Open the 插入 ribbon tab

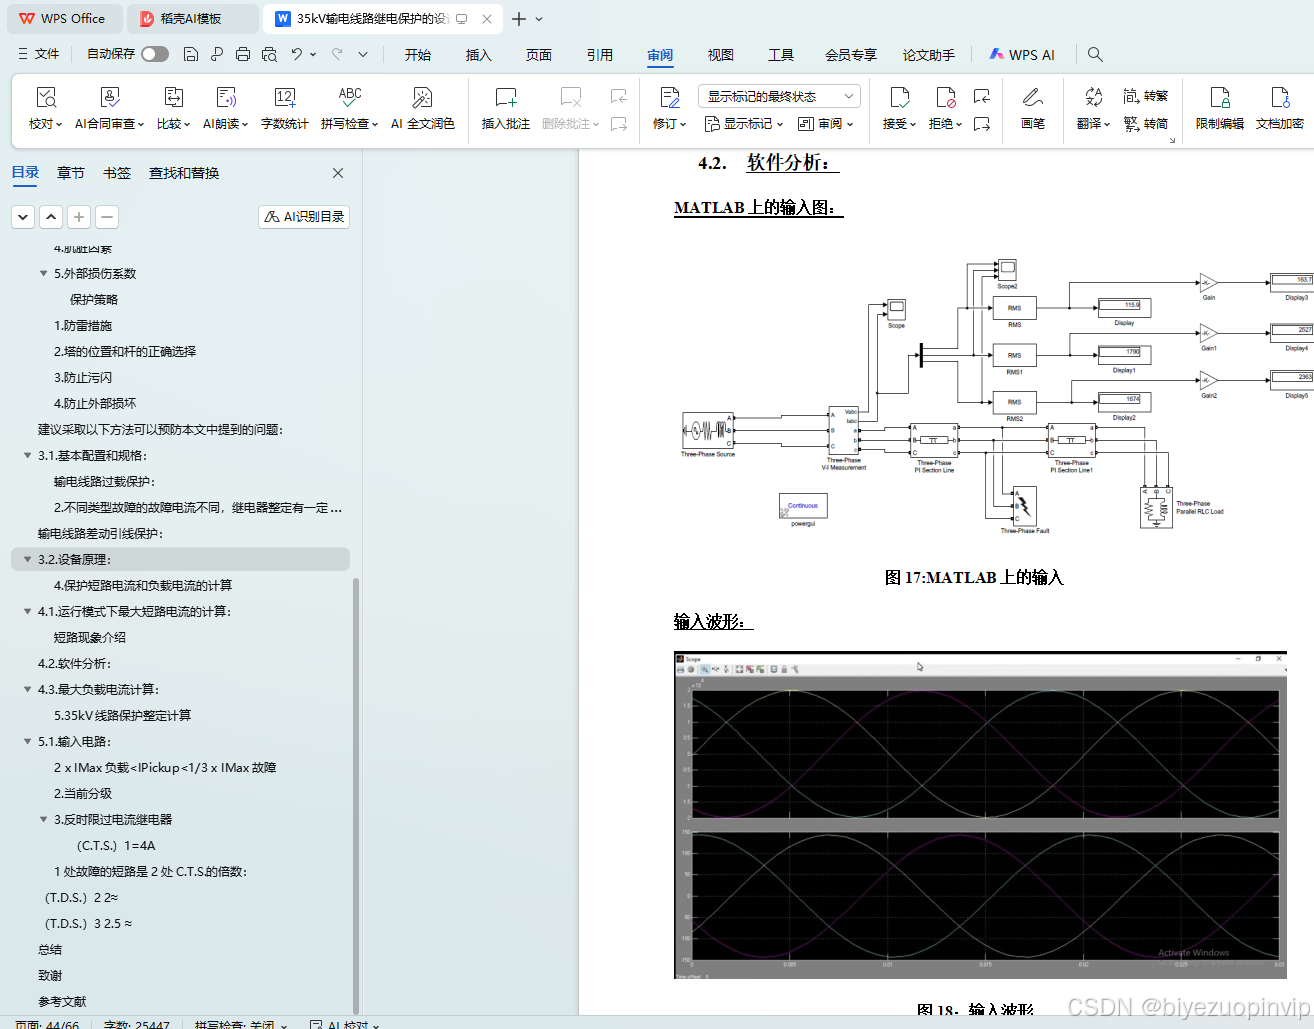pos(479,54)
